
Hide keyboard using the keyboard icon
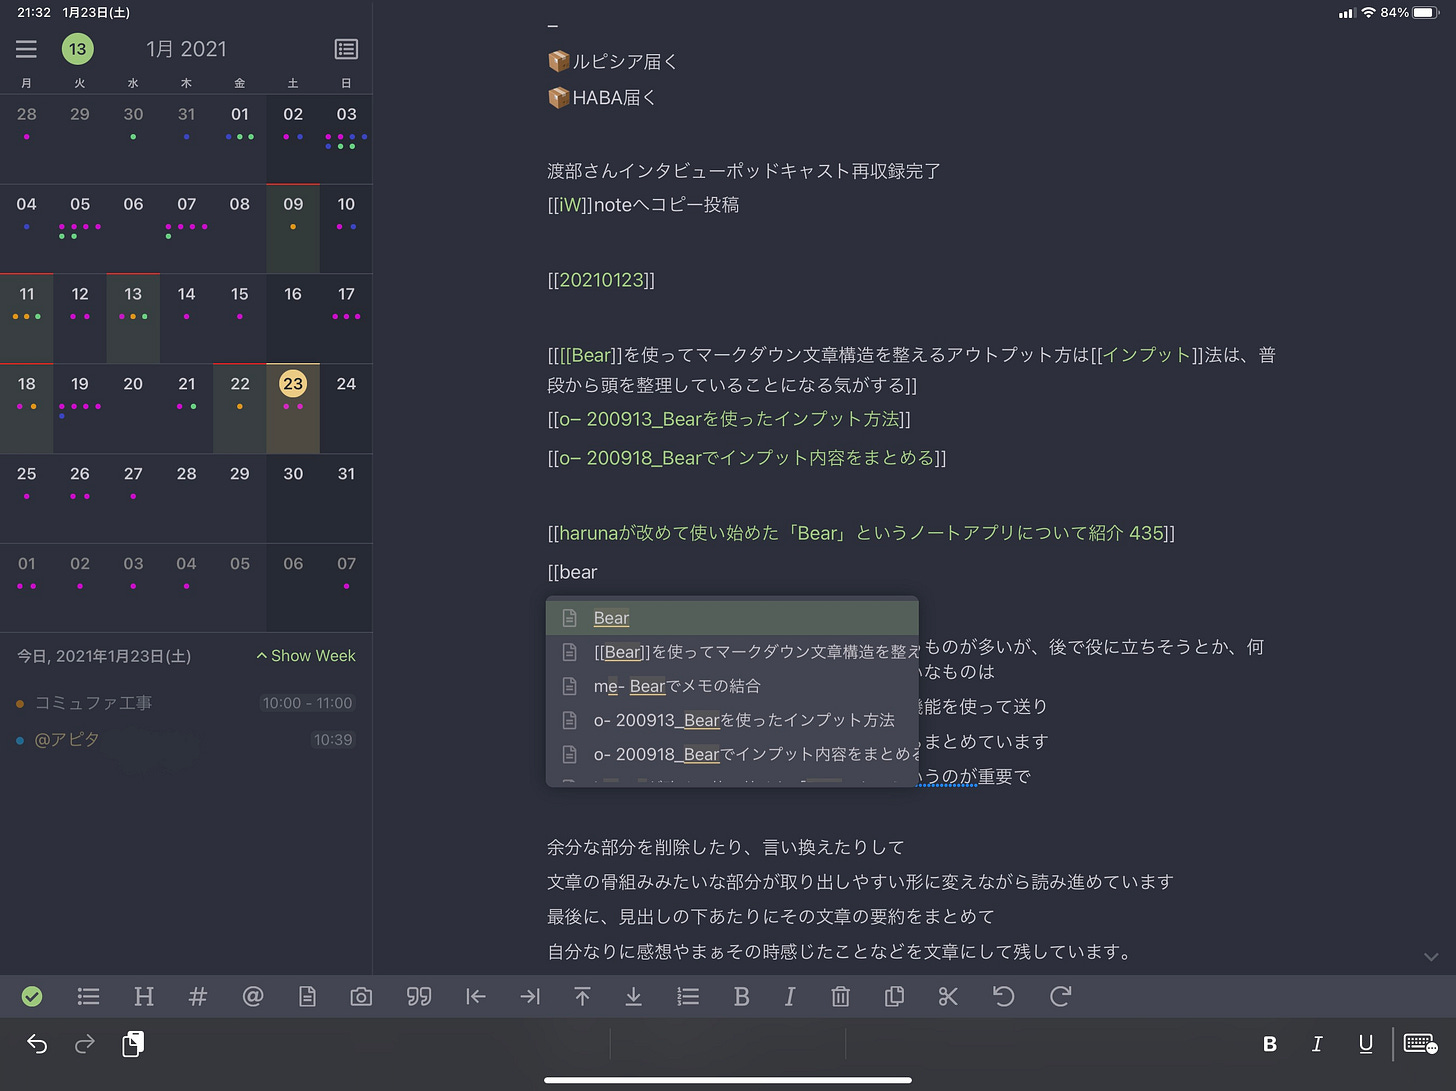(x=1421, y=1044)
